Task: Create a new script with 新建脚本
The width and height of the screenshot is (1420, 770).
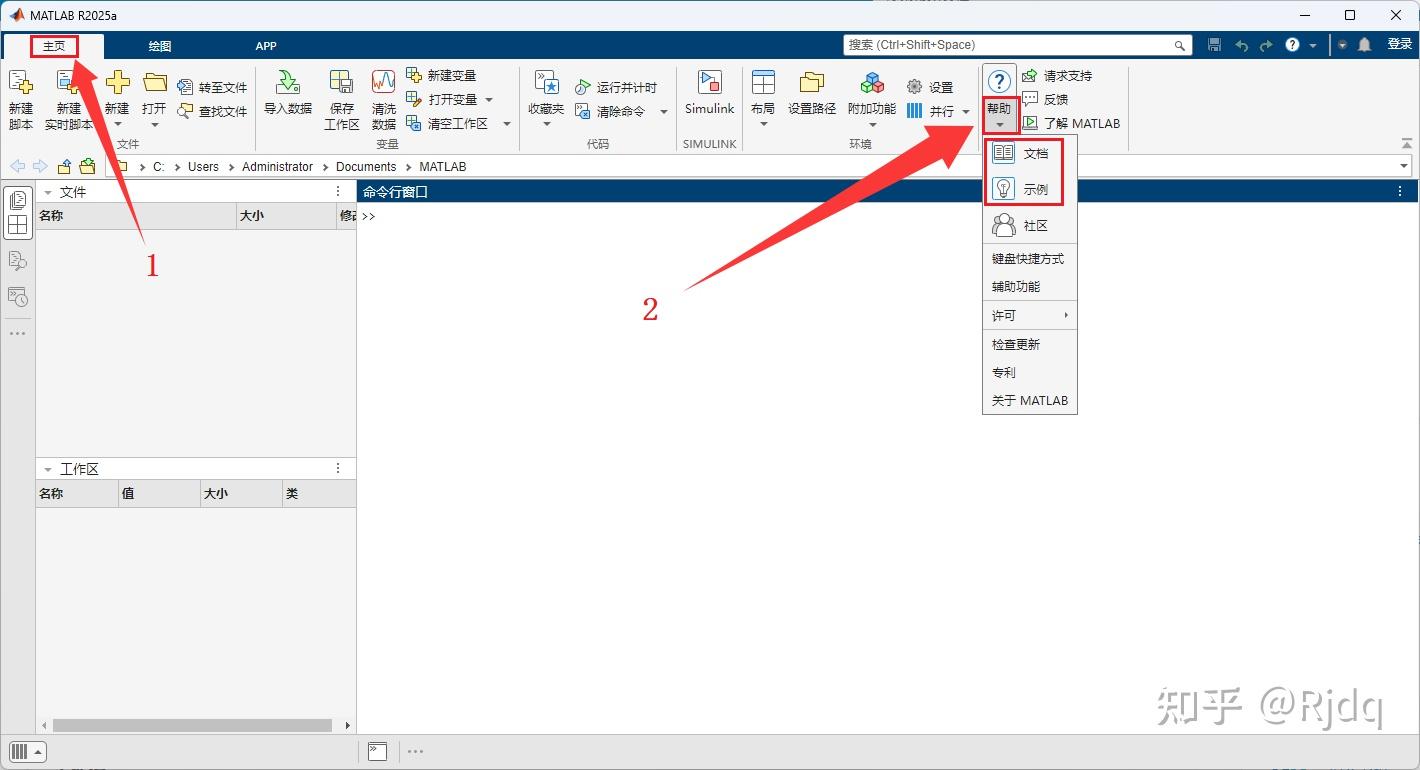Action: pyautogui.click(x=21, y=98)
